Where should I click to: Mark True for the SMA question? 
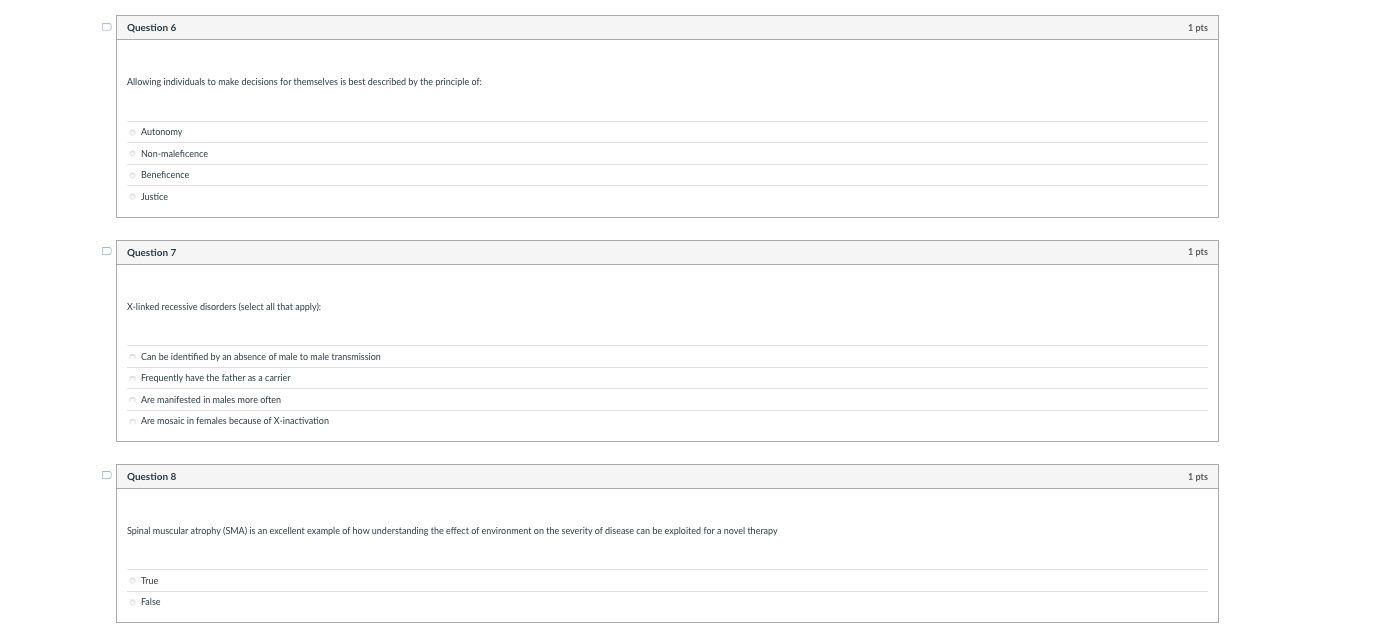[x=132, y=581]
